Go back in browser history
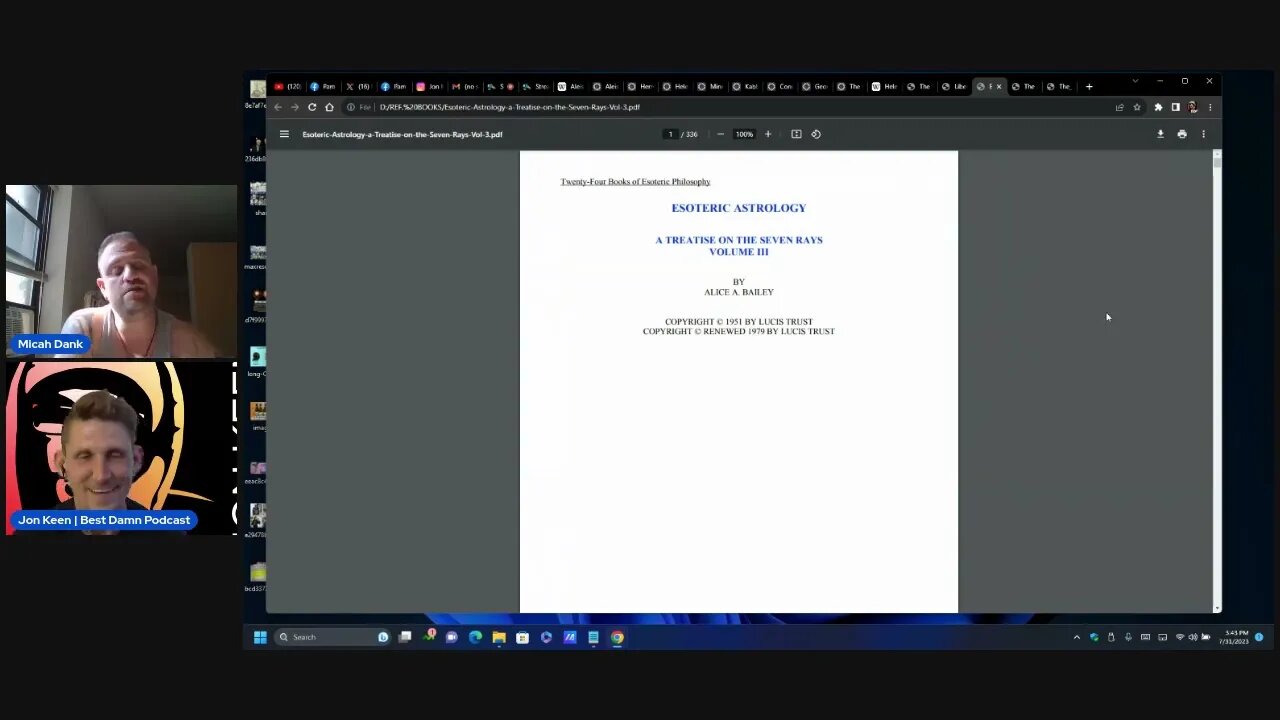The image size is (1280, 720). point(278,107)
